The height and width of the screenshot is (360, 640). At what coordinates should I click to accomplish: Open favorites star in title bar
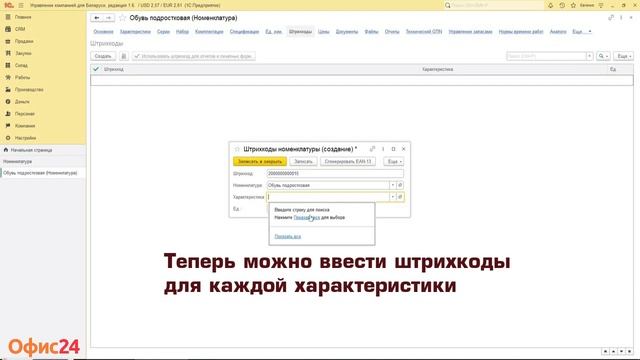pos(573,5)
